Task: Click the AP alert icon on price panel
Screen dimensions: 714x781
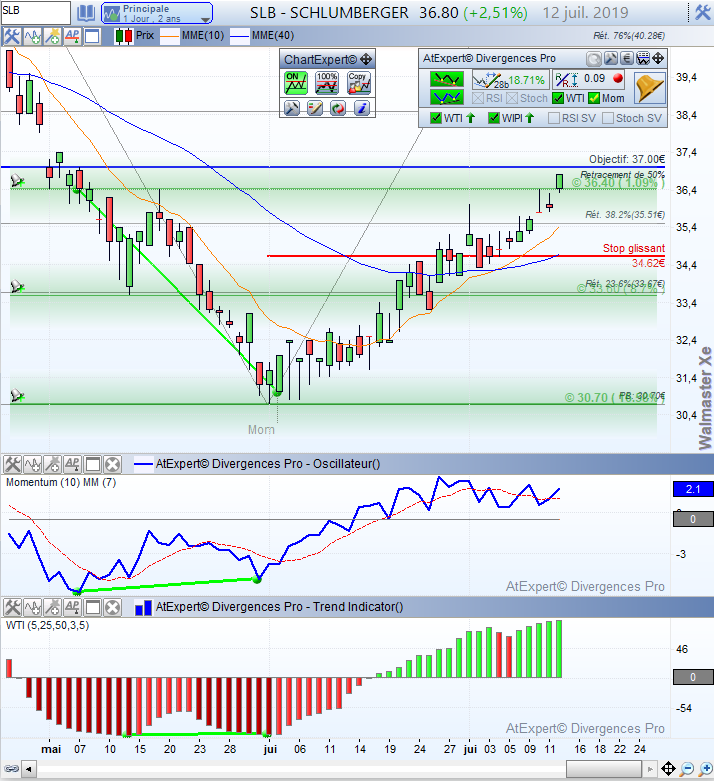Action: [72, 36]
